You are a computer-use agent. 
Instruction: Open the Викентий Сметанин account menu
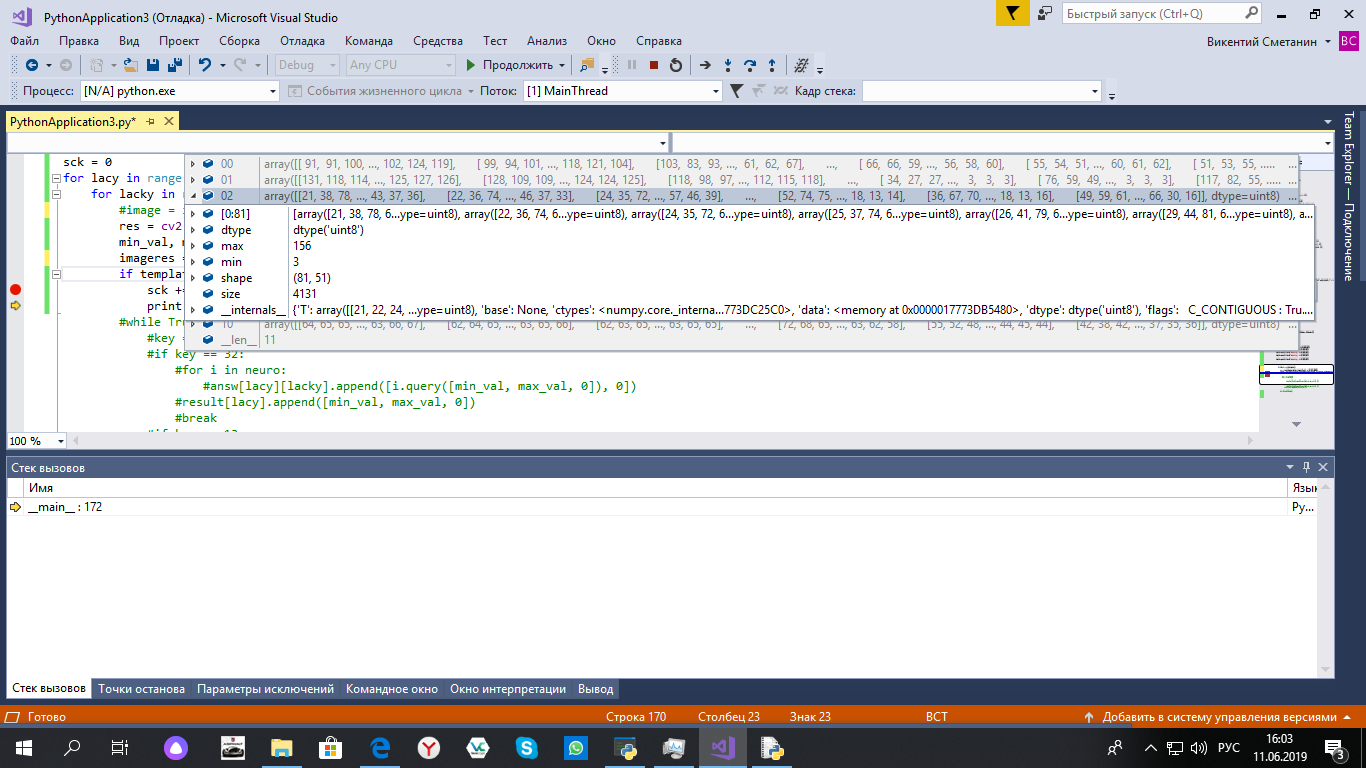[x=1268, y=41]
